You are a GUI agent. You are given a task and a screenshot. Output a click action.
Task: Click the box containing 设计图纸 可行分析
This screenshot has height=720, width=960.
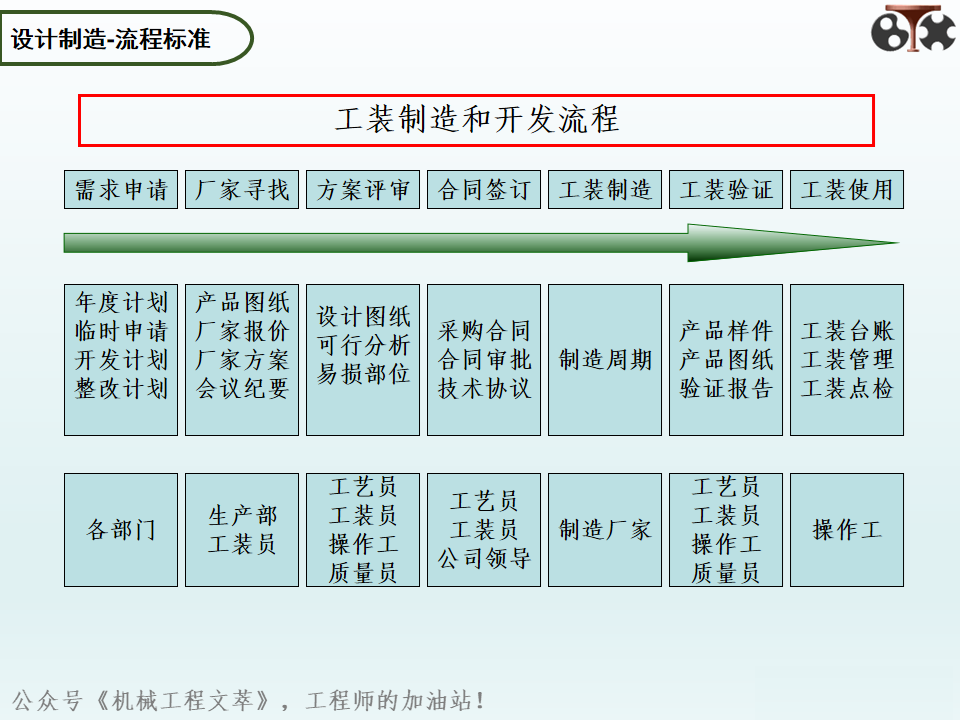[363, 360]
